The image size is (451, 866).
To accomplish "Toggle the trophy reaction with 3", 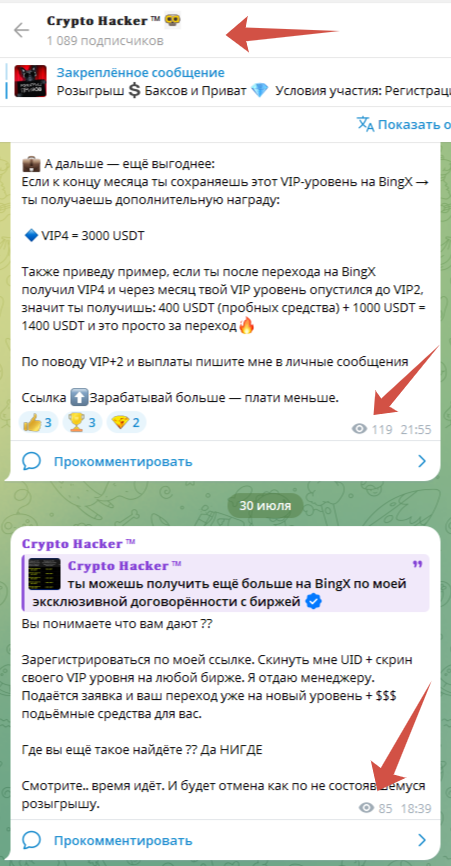I will click(82, 424).
